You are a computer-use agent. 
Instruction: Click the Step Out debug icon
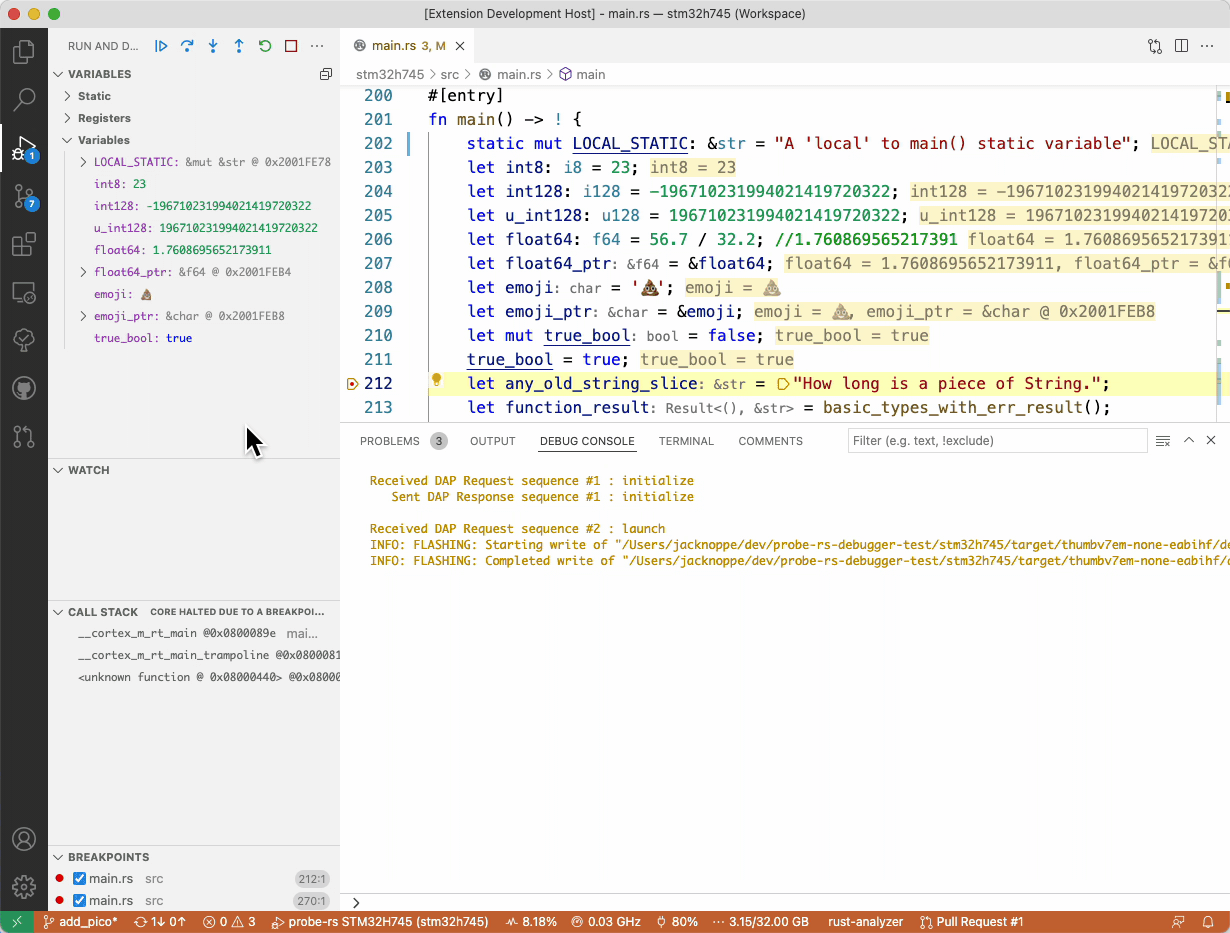[x=239, y=46]
